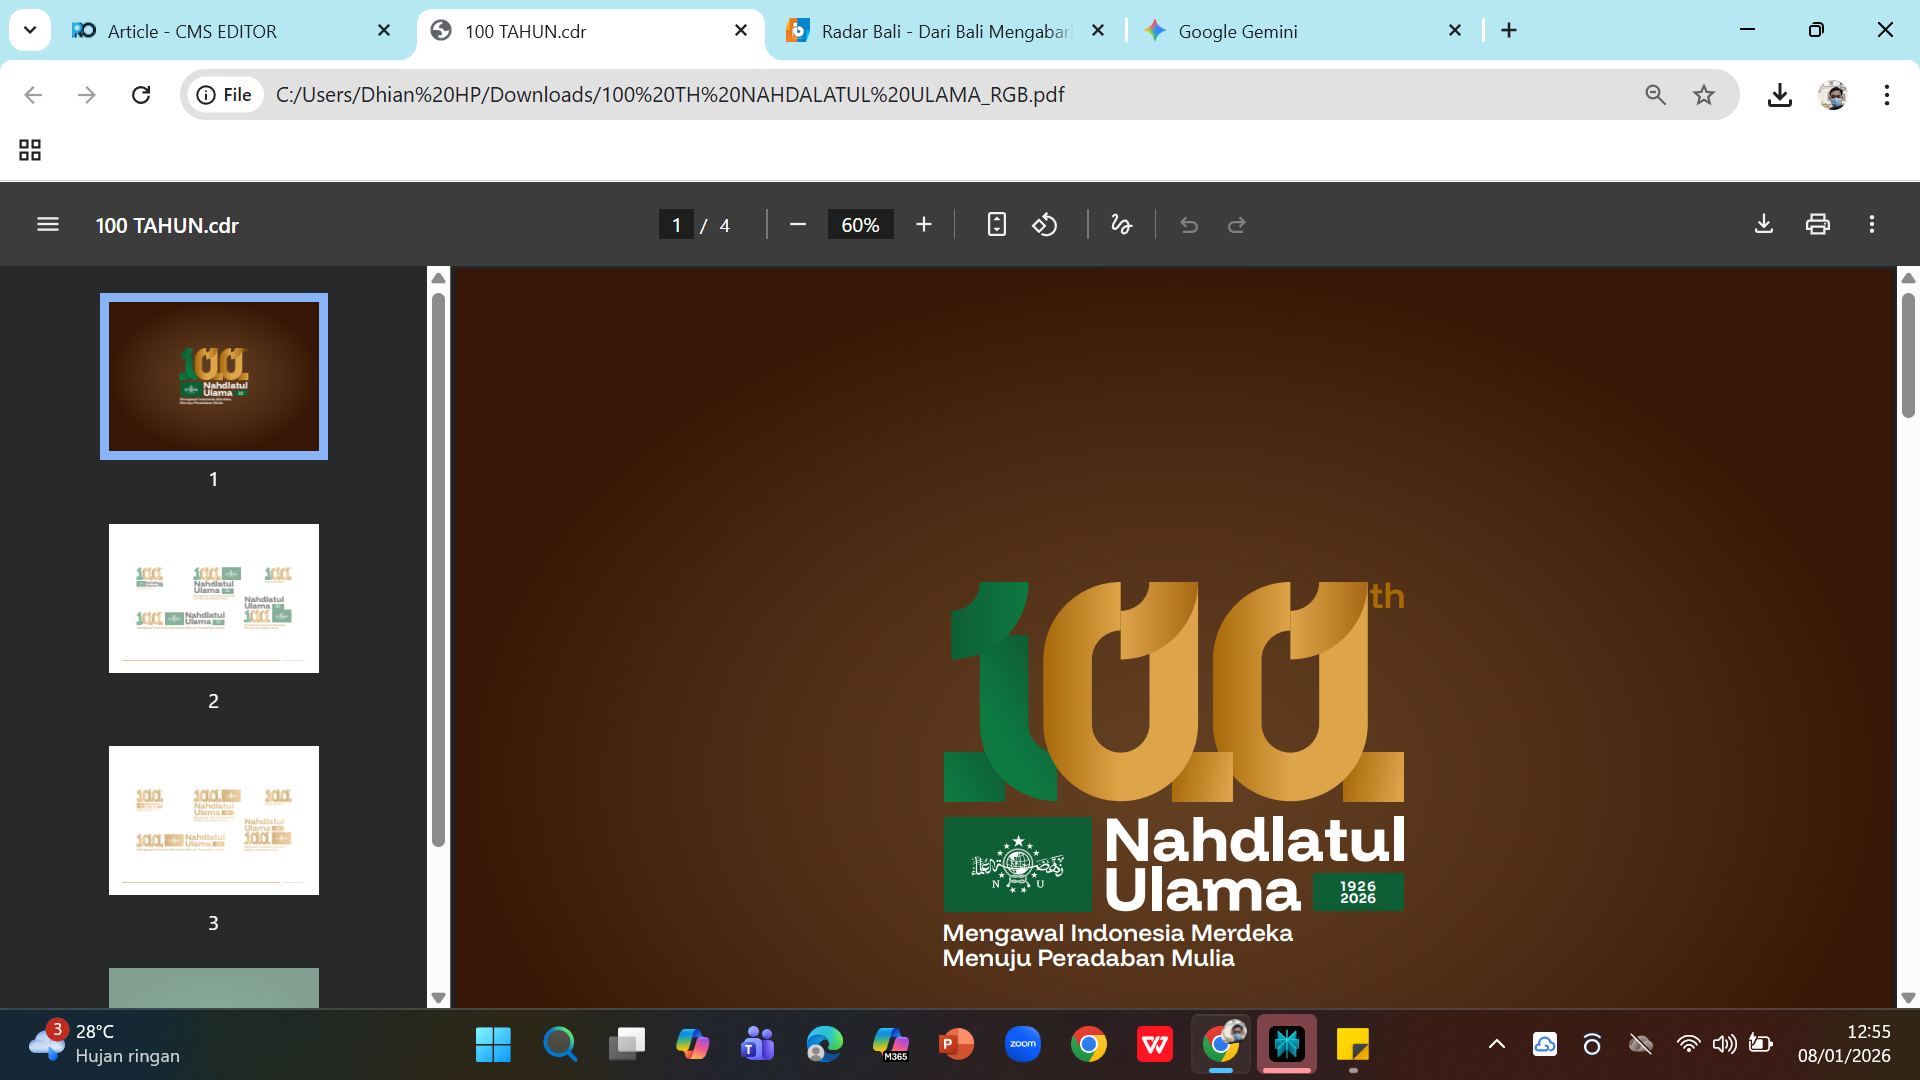Zoom in the PDF with plus button

coord(924,225)
